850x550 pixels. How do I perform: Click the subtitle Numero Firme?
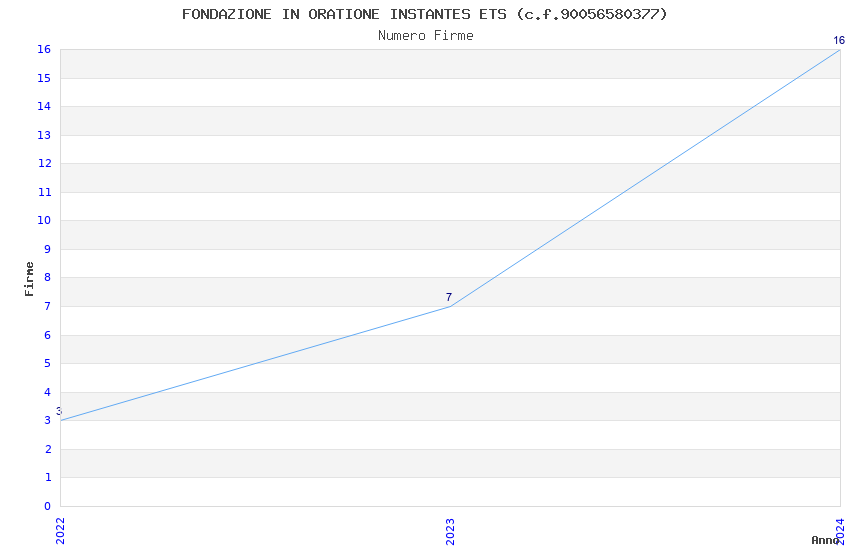(x=426, y=36)
